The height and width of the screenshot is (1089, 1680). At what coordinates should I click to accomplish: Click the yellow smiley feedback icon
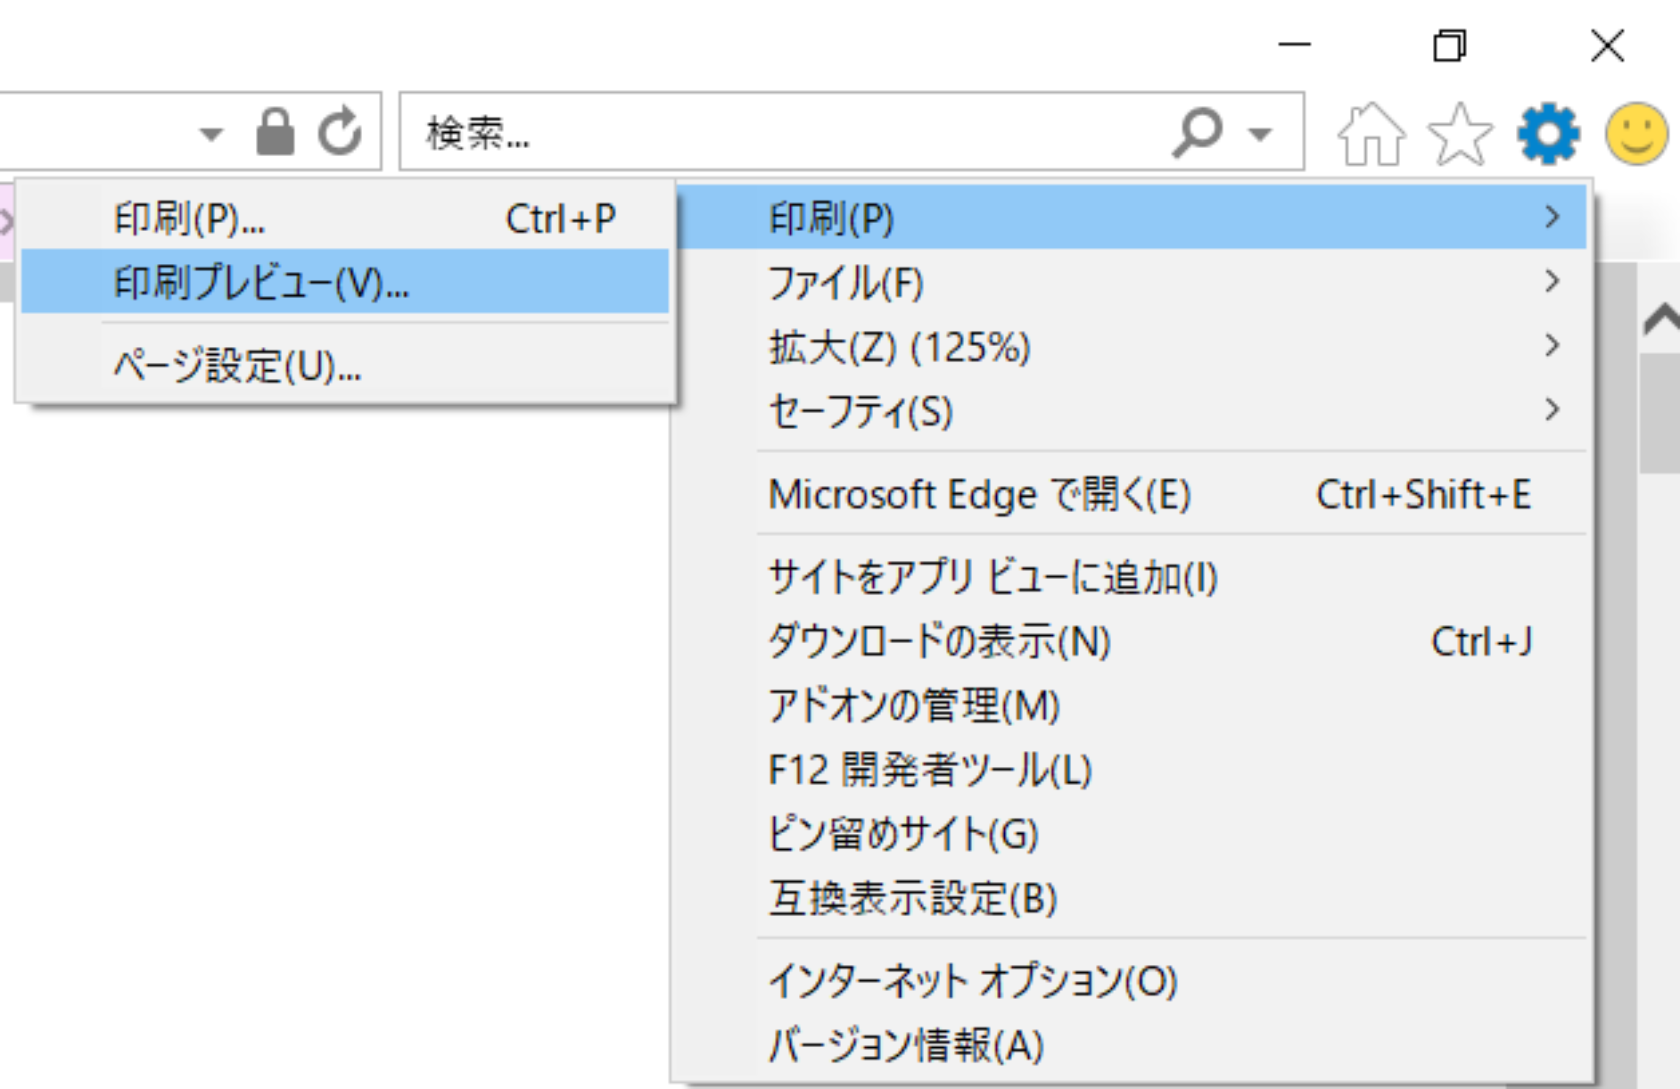point(1636,133)
